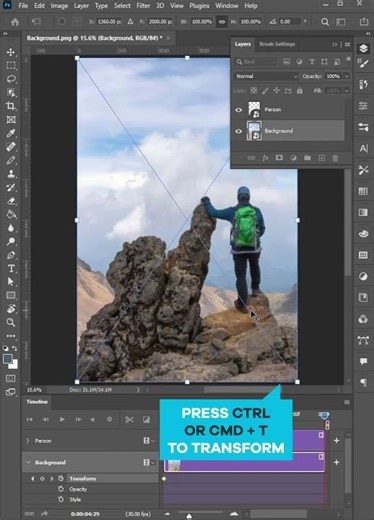Create a new group folder icon
This screenshot has width=374, height=520.
click(x=307, y=158)
